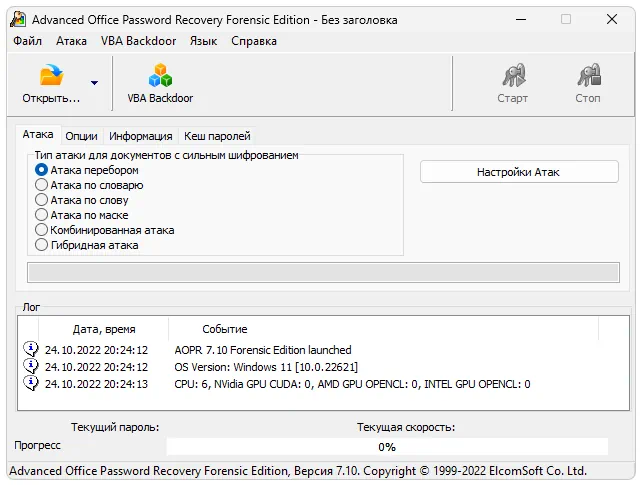Image resolution: width=641 pixels, height=485 pixels.
Task: Click the Дата, время column header
Action: tap(104, 329)
